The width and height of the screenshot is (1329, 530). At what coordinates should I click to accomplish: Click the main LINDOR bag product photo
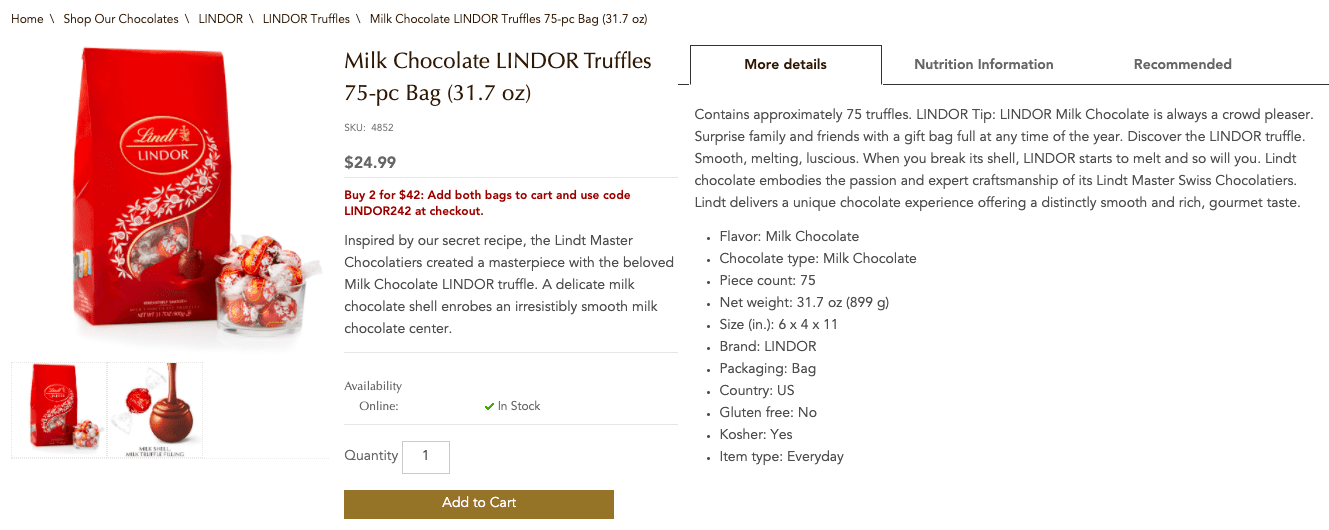click(x=170, y=195)
